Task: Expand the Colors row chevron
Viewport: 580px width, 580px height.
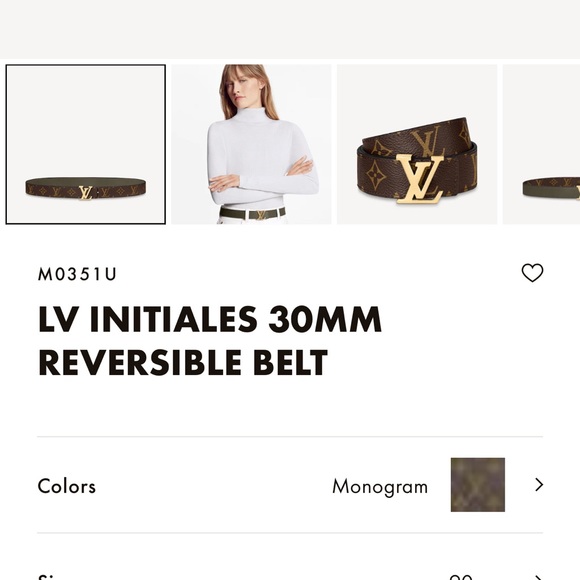Action: [539, 485]
